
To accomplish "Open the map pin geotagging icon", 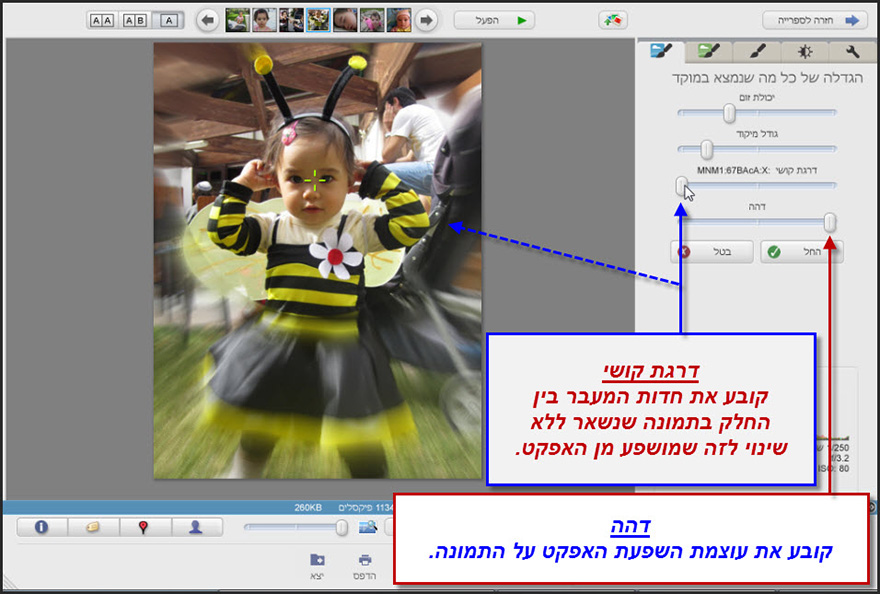I will click(x=144, y=527).
